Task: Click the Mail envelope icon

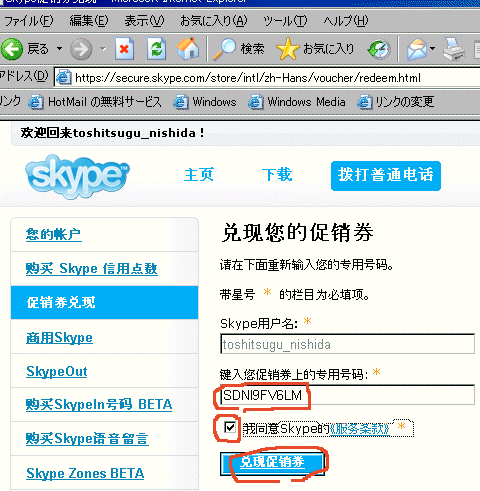Action: 417,49
